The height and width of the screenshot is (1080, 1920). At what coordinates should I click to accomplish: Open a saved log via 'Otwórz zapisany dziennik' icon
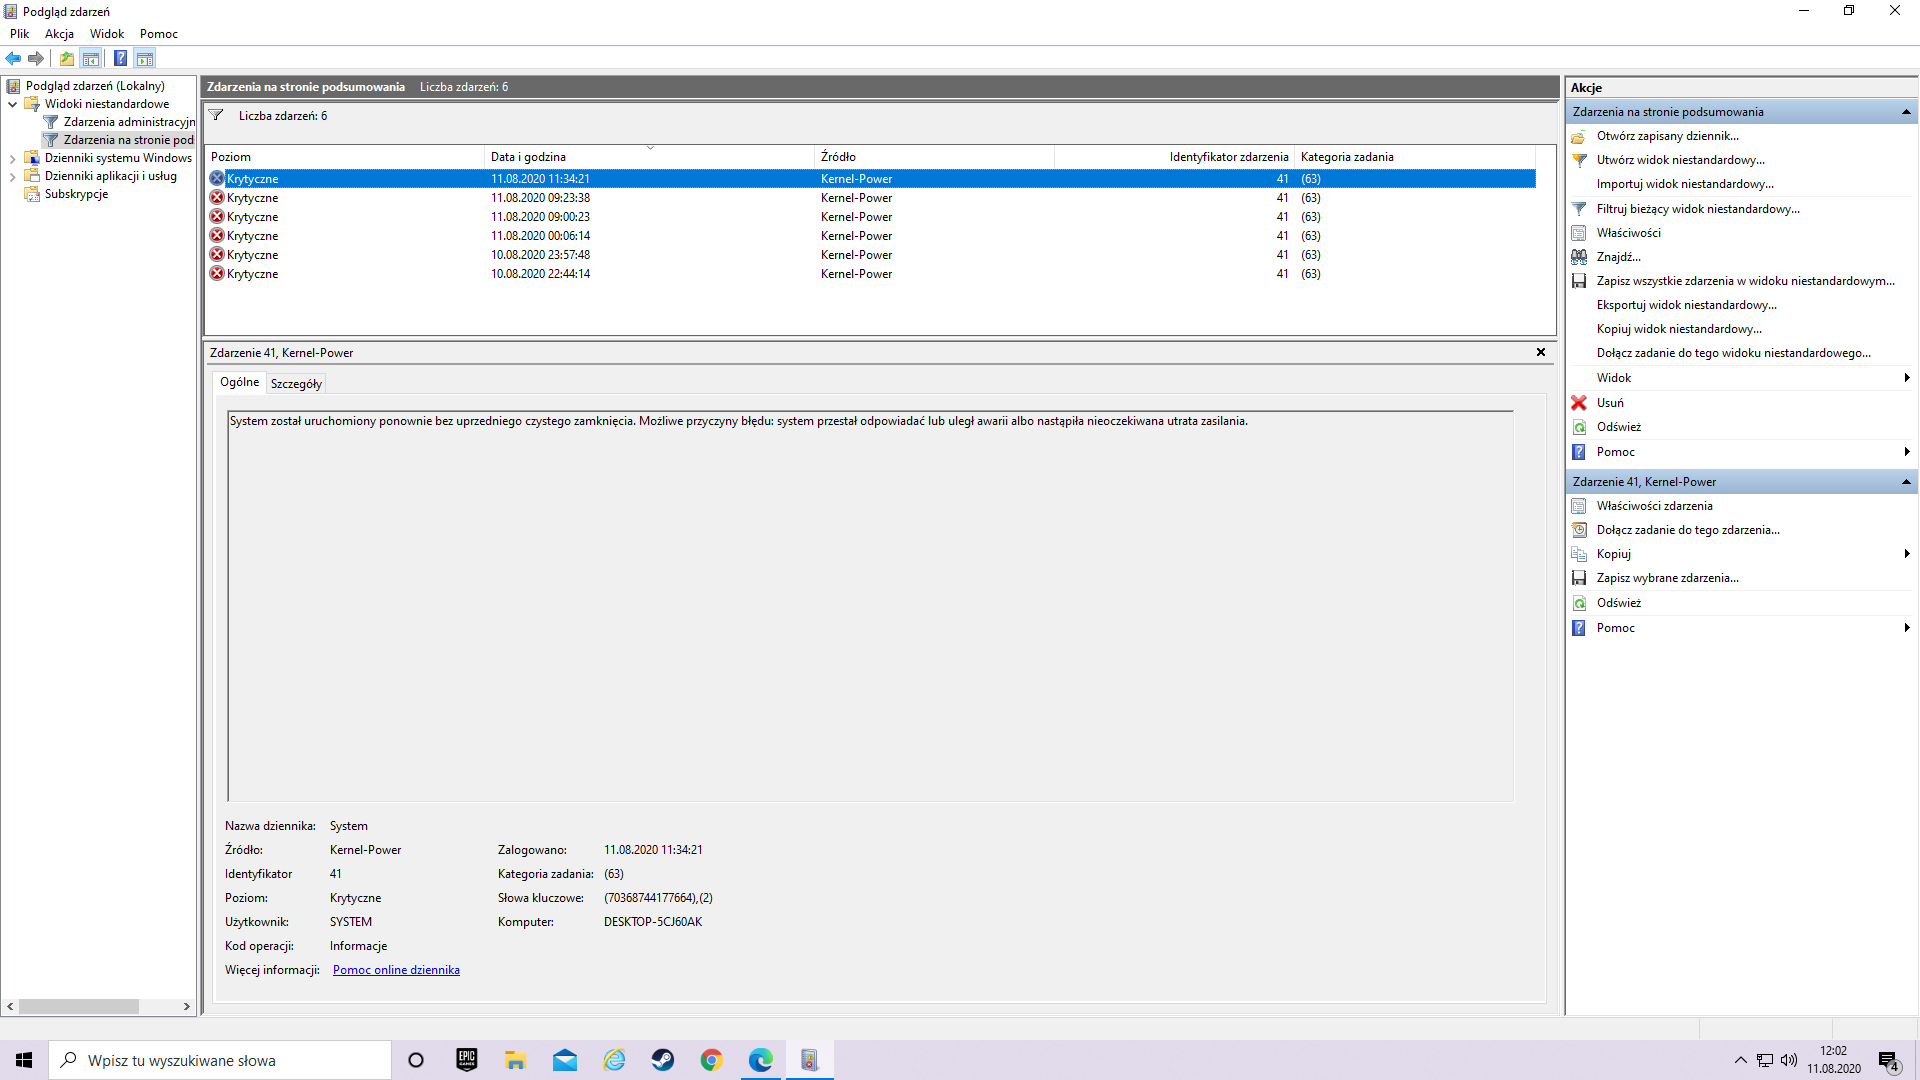pyautogui.click(x=1580, y=135)
